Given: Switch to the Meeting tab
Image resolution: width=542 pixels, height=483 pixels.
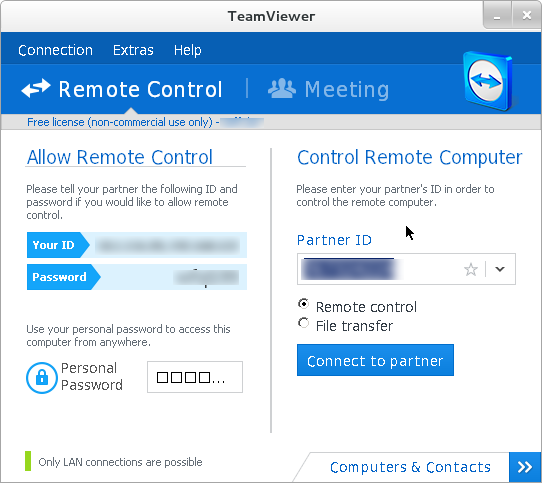Looking at the screenshot, I should pyautogui.click(x=328, y=89).
